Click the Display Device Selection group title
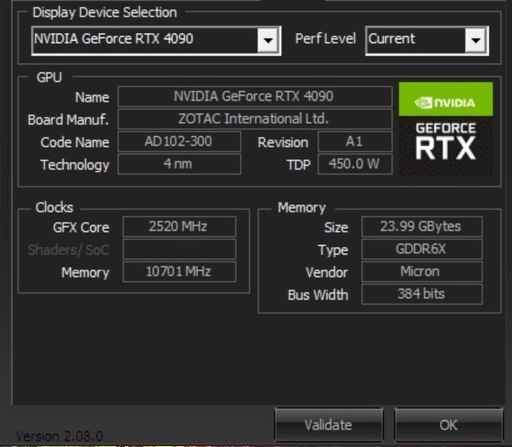Viewport: 512px width, 447px height. (x=105, y=13)
